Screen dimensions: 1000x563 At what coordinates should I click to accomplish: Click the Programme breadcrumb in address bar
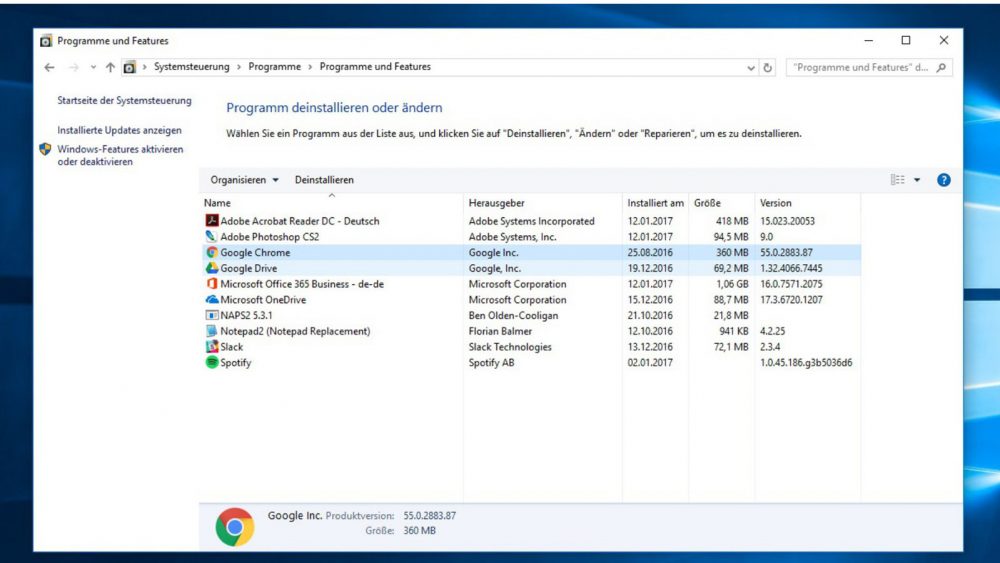(274, 67)
